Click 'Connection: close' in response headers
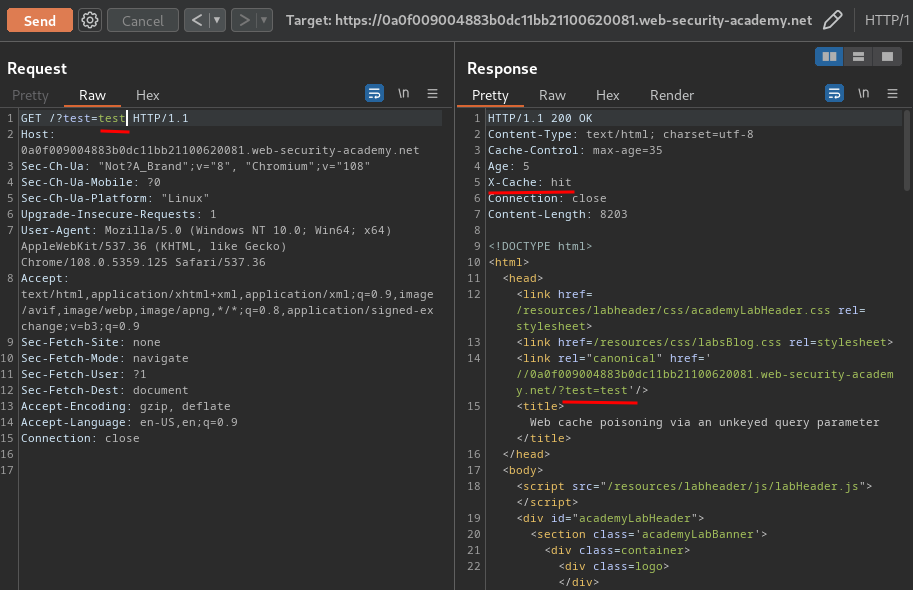The width and height of the screenshot is (913, 590). [x=547, y=199]
